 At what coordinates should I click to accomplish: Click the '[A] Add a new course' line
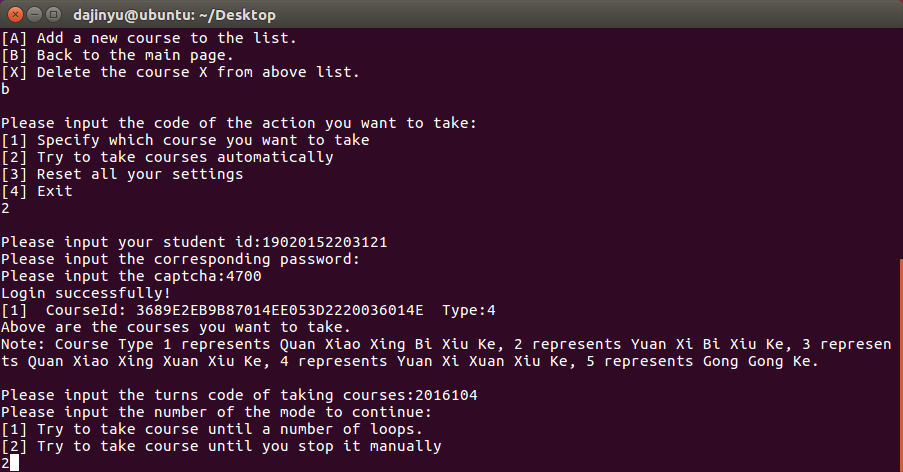(x=148, y=38)
